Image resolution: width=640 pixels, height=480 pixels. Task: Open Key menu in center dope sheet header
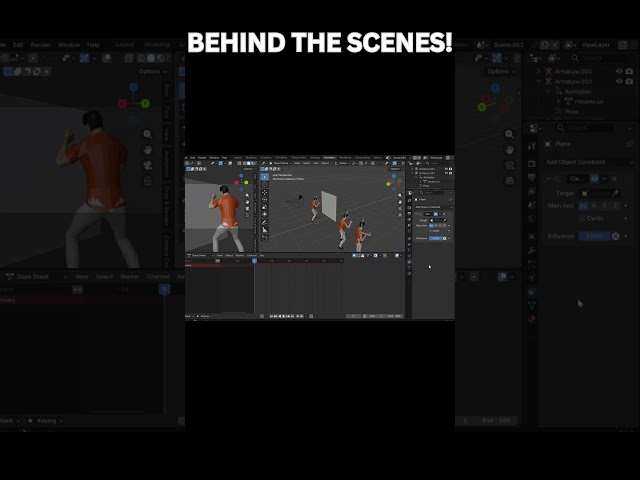(x=262, y=256)
